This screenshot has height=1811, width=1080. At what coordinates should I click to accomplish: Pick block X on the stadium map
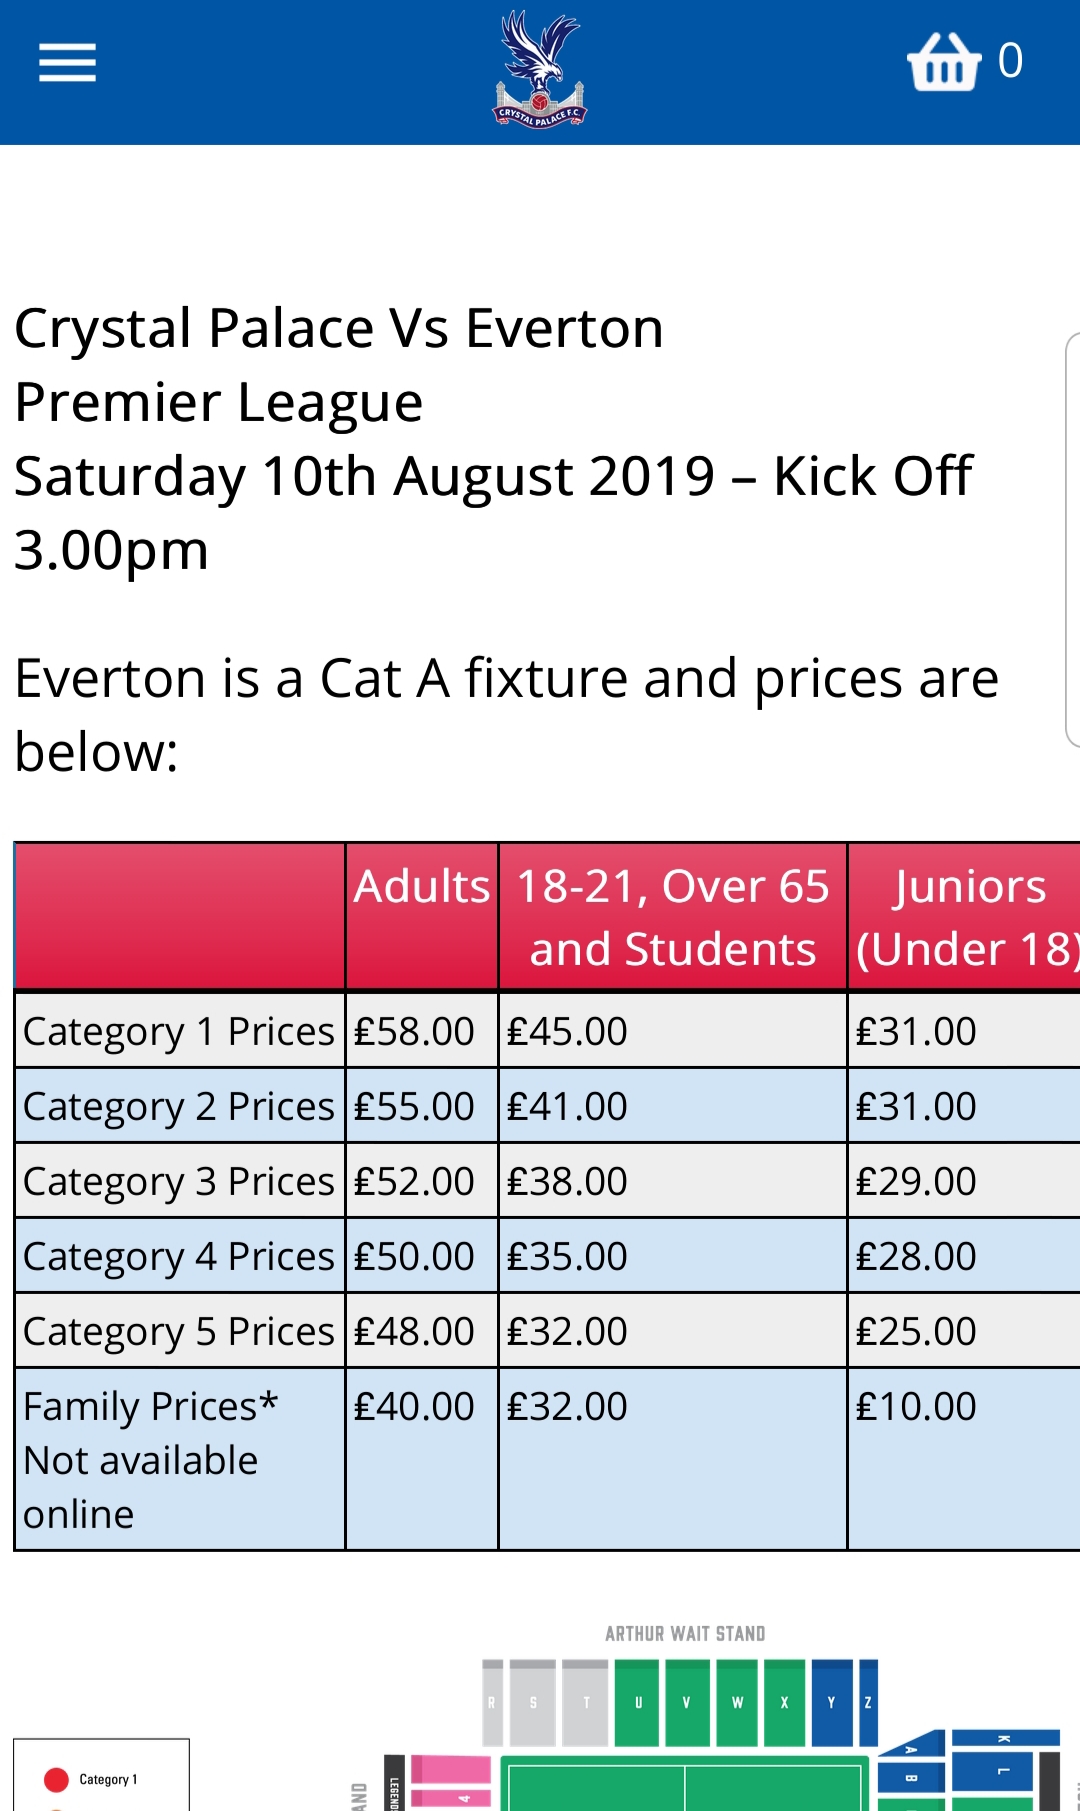784,1702
